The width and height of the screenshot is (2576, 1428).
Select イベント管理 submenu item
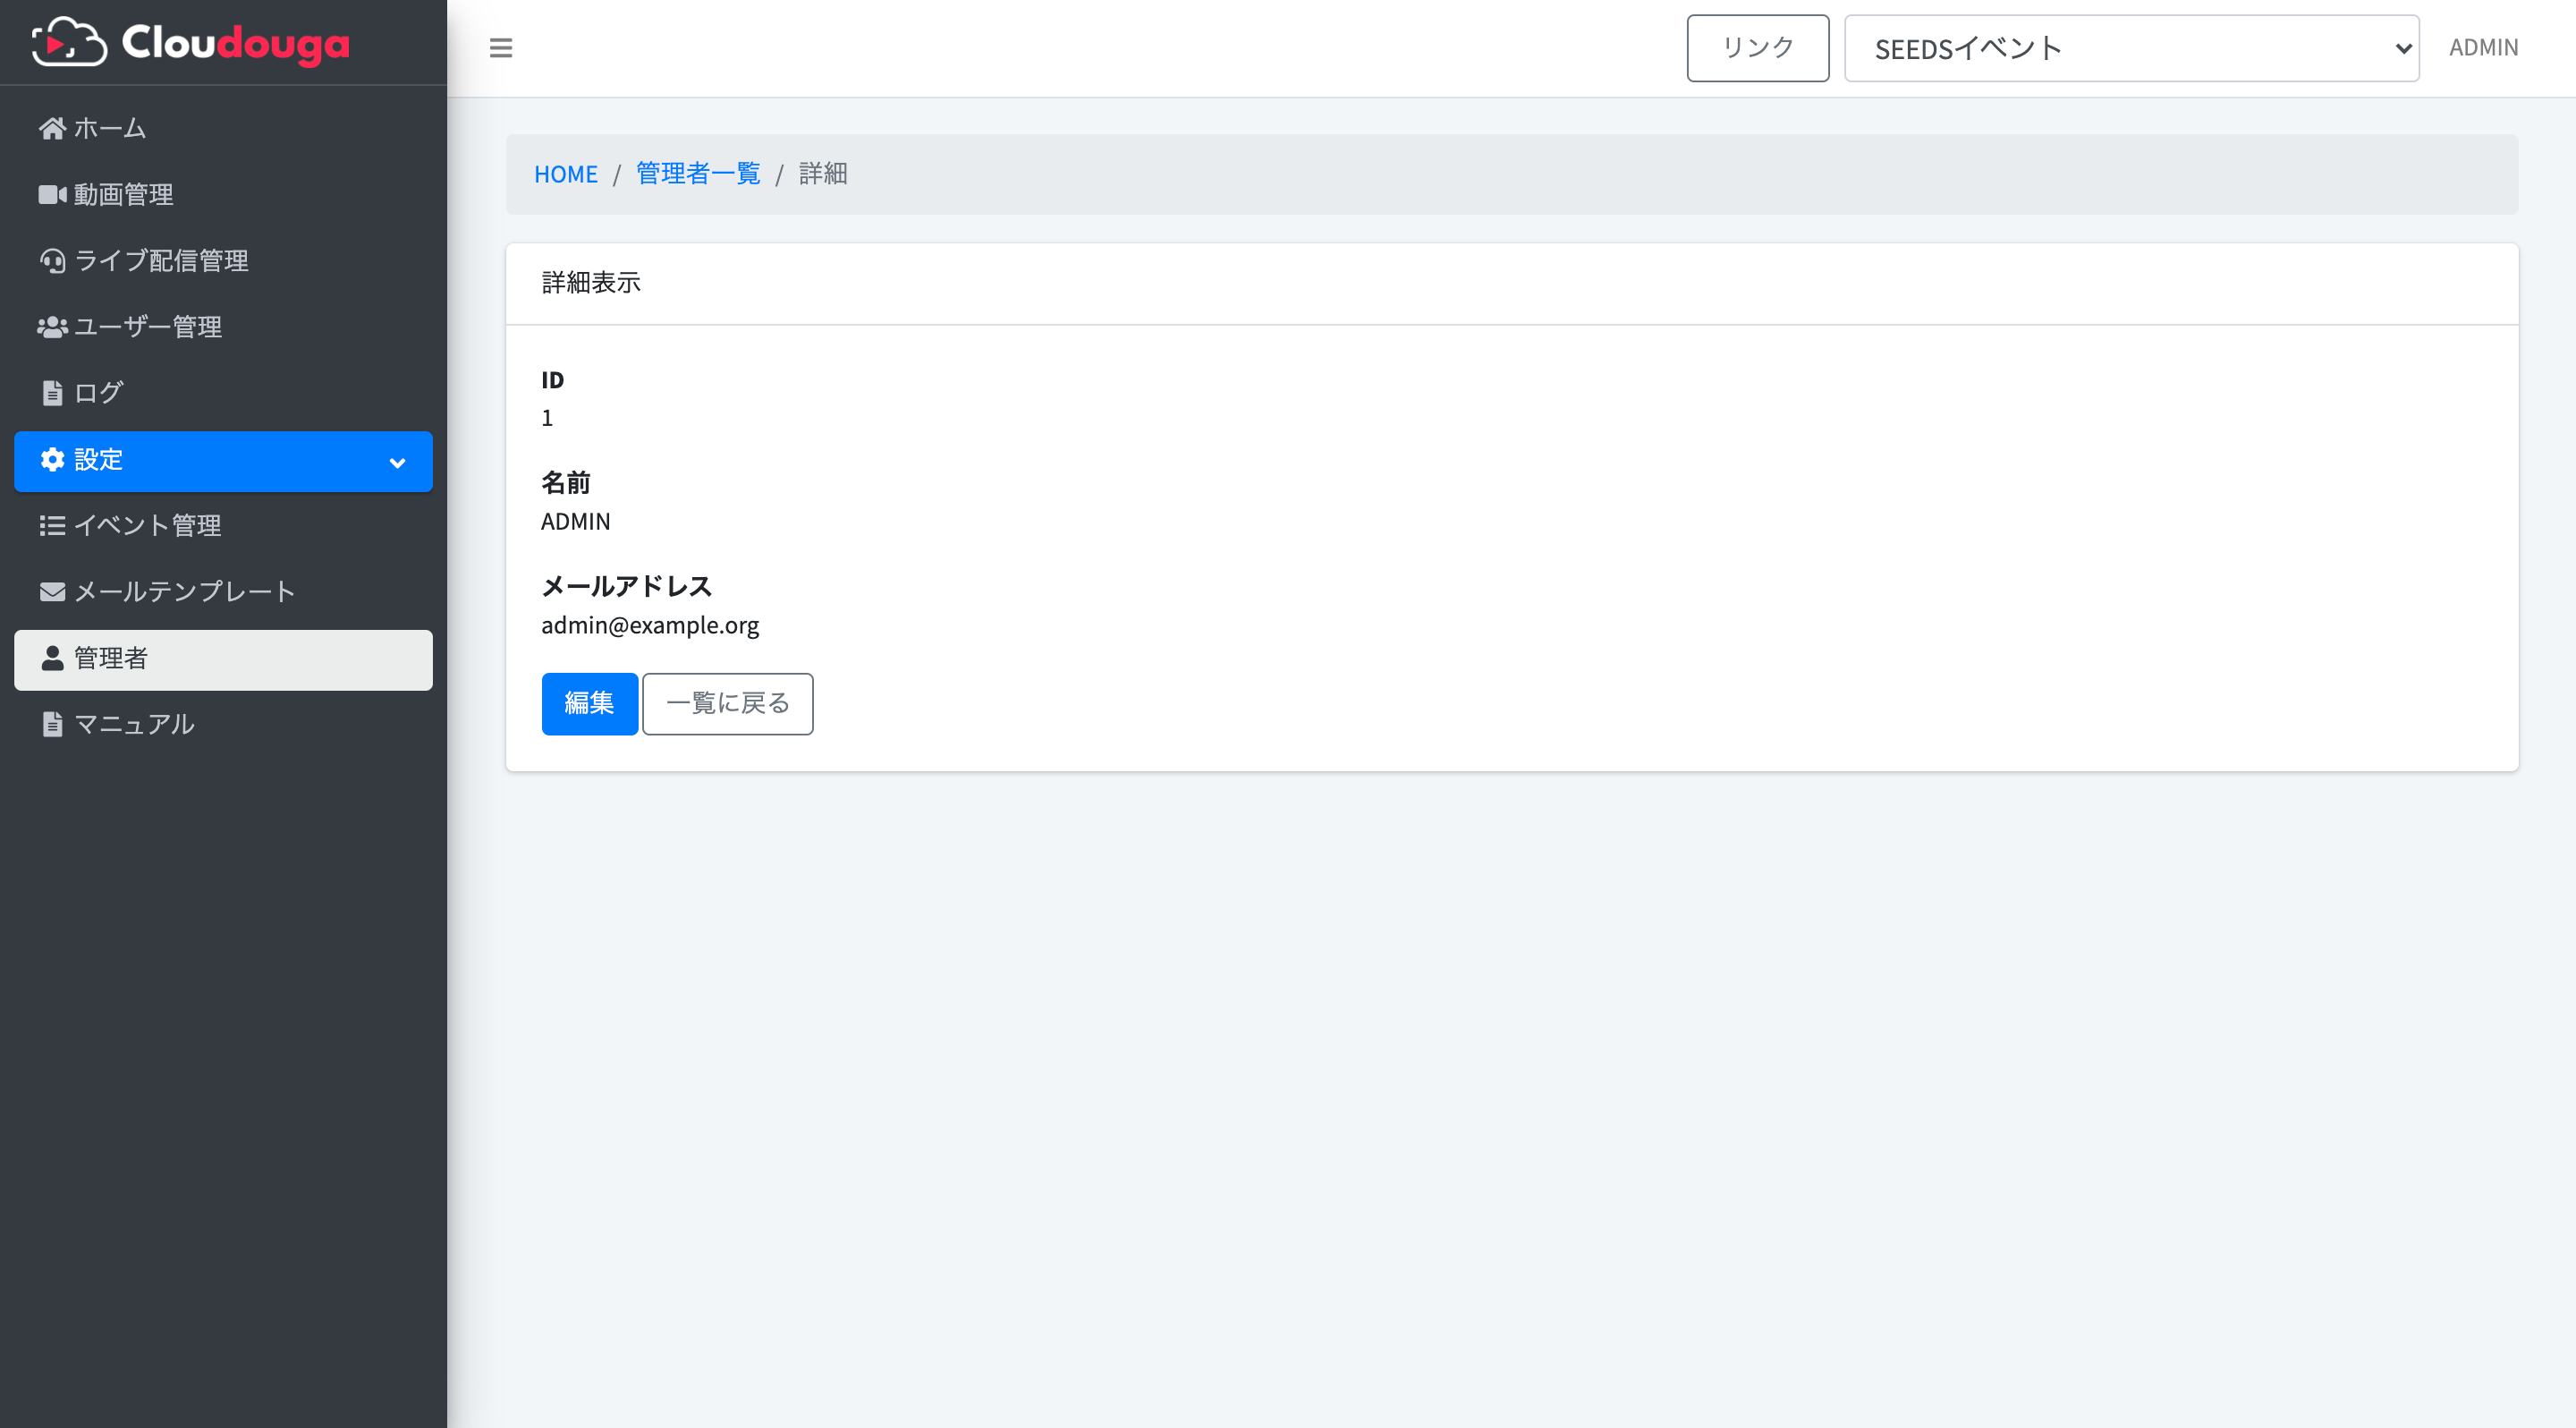223,525
